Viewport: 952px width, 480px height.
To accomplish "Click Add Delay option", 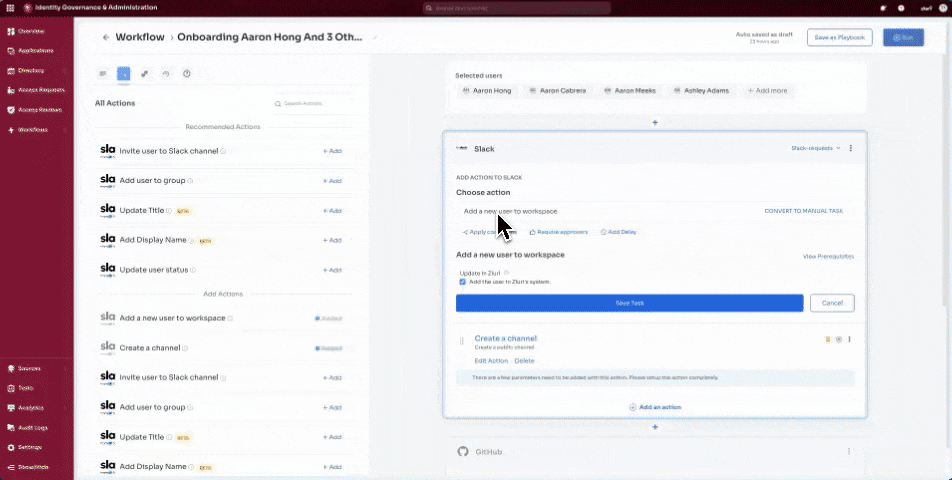I will click(x=619, y=232).
